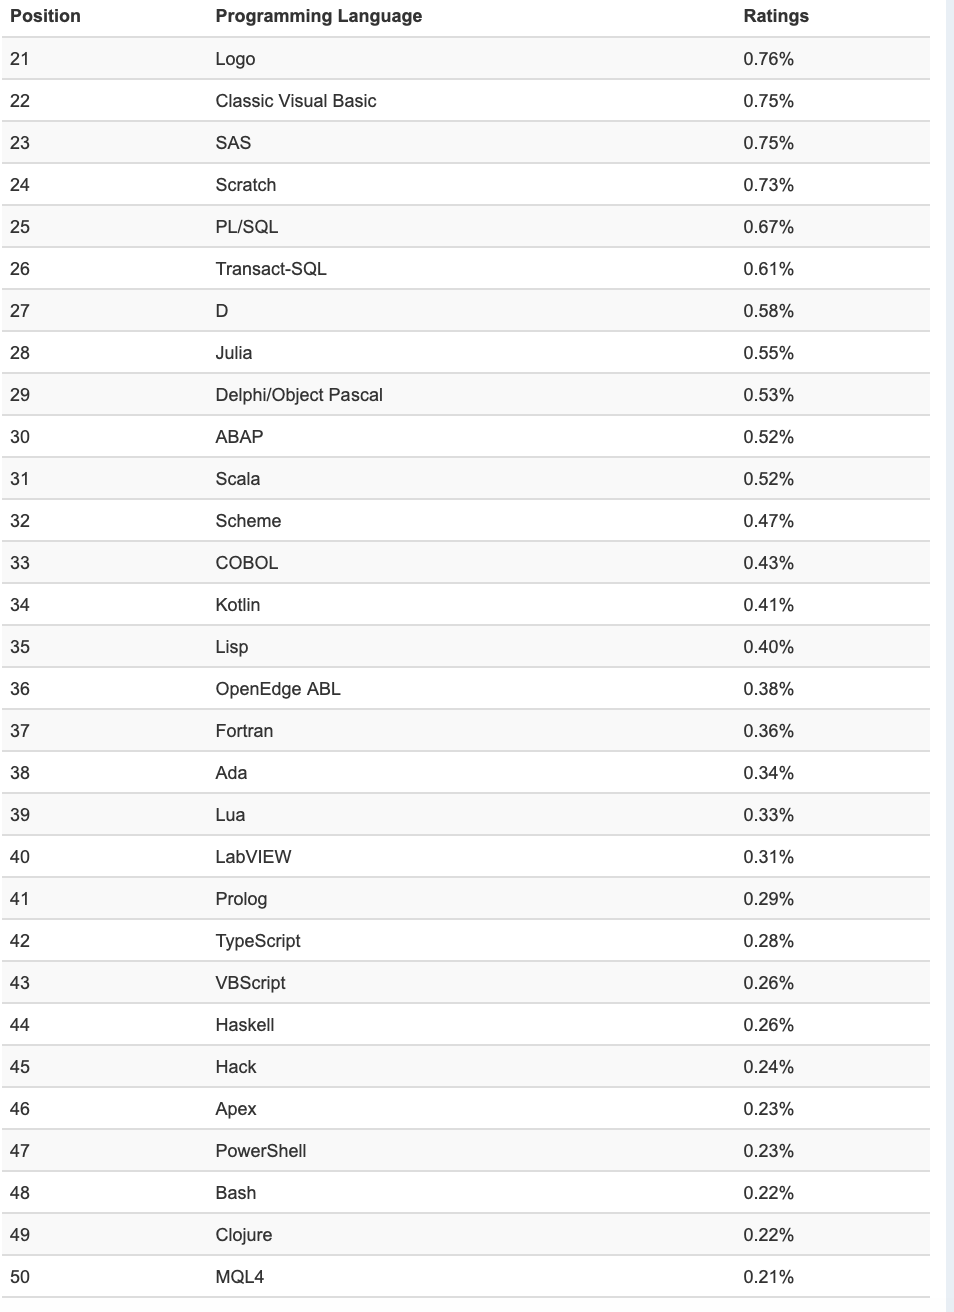Select the Logo language row
Viewport: 954px width, 1312px height.
pos(235,59)
